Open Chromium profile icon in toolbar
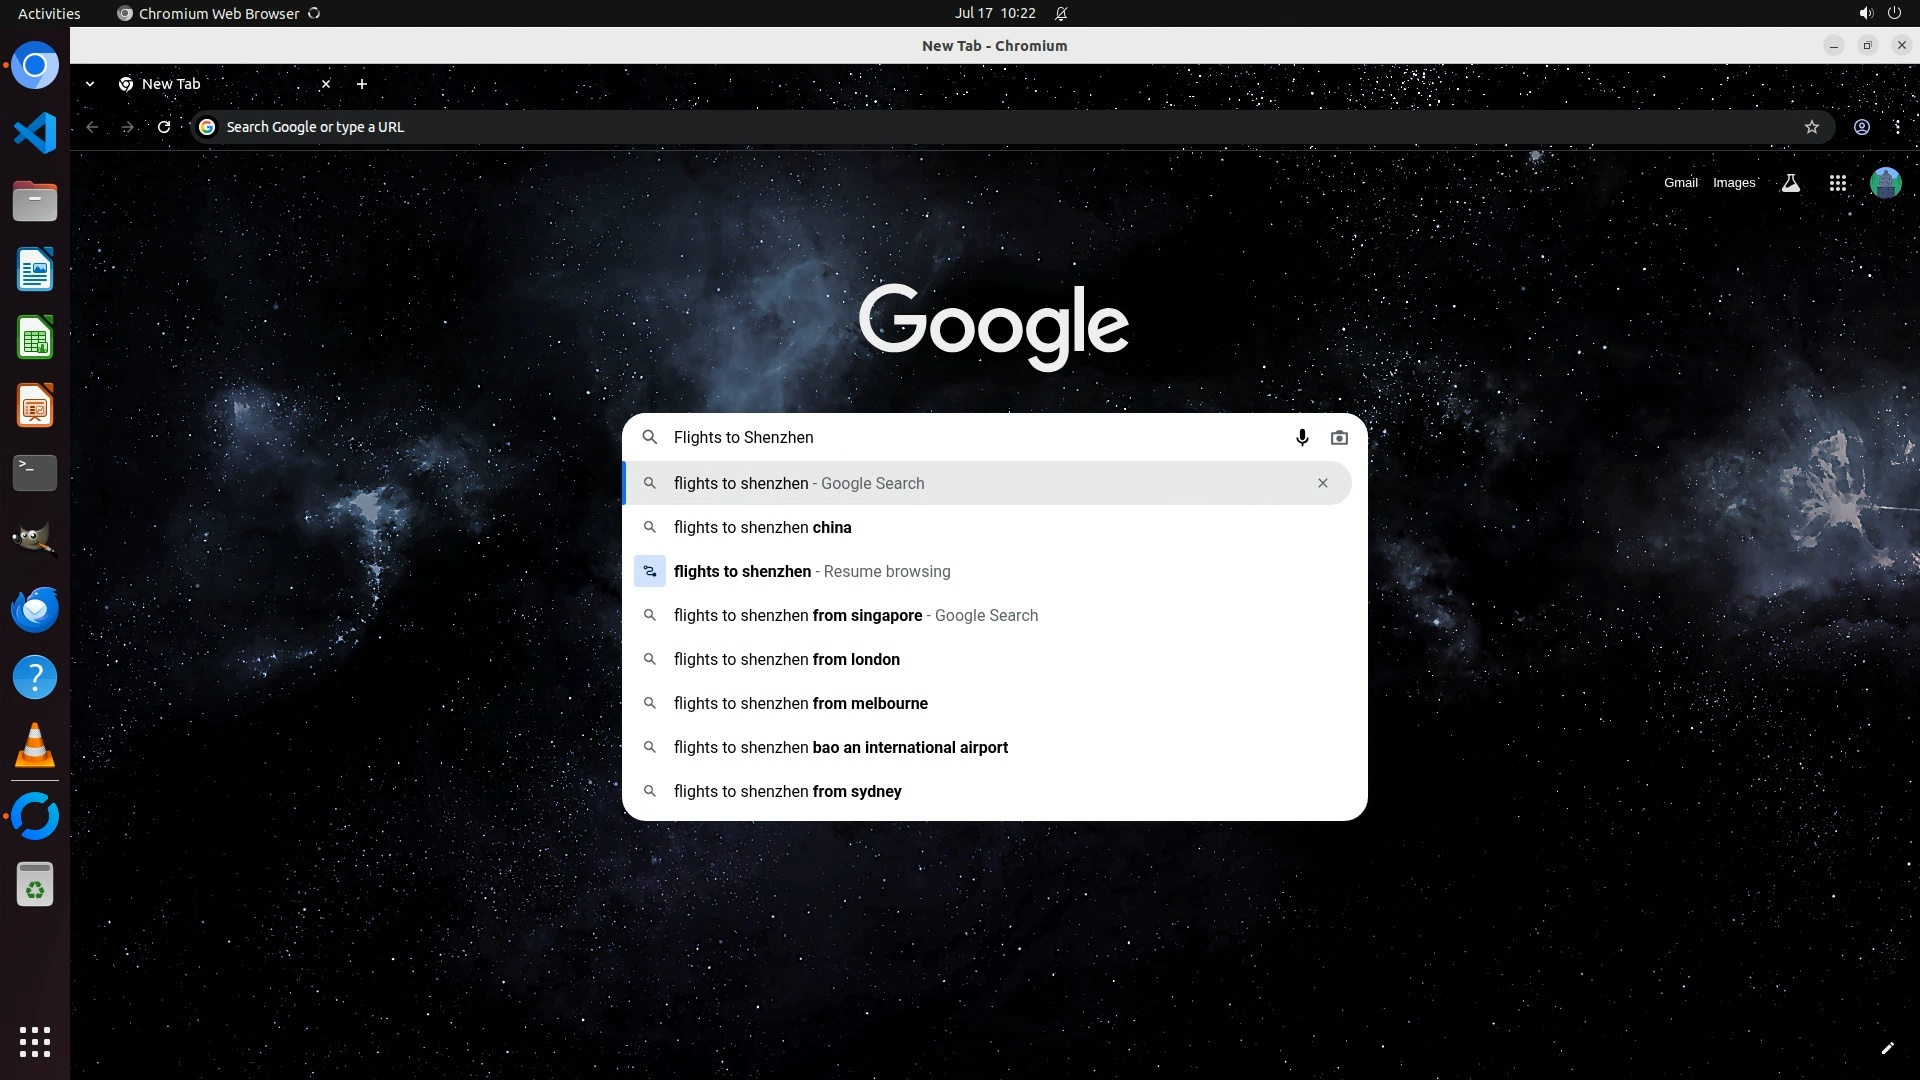The image size is (1920, 1080). point(1861,127)
